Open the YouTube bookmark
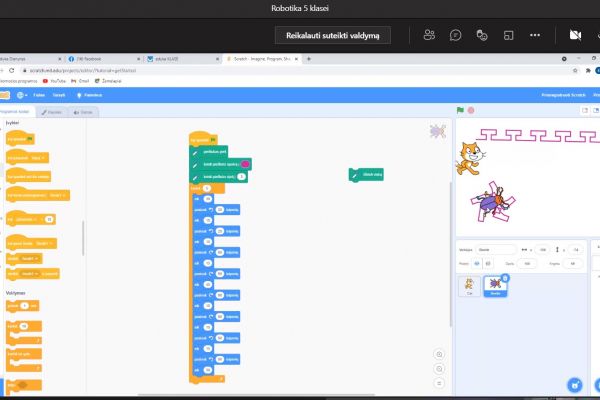 [54, 81]
